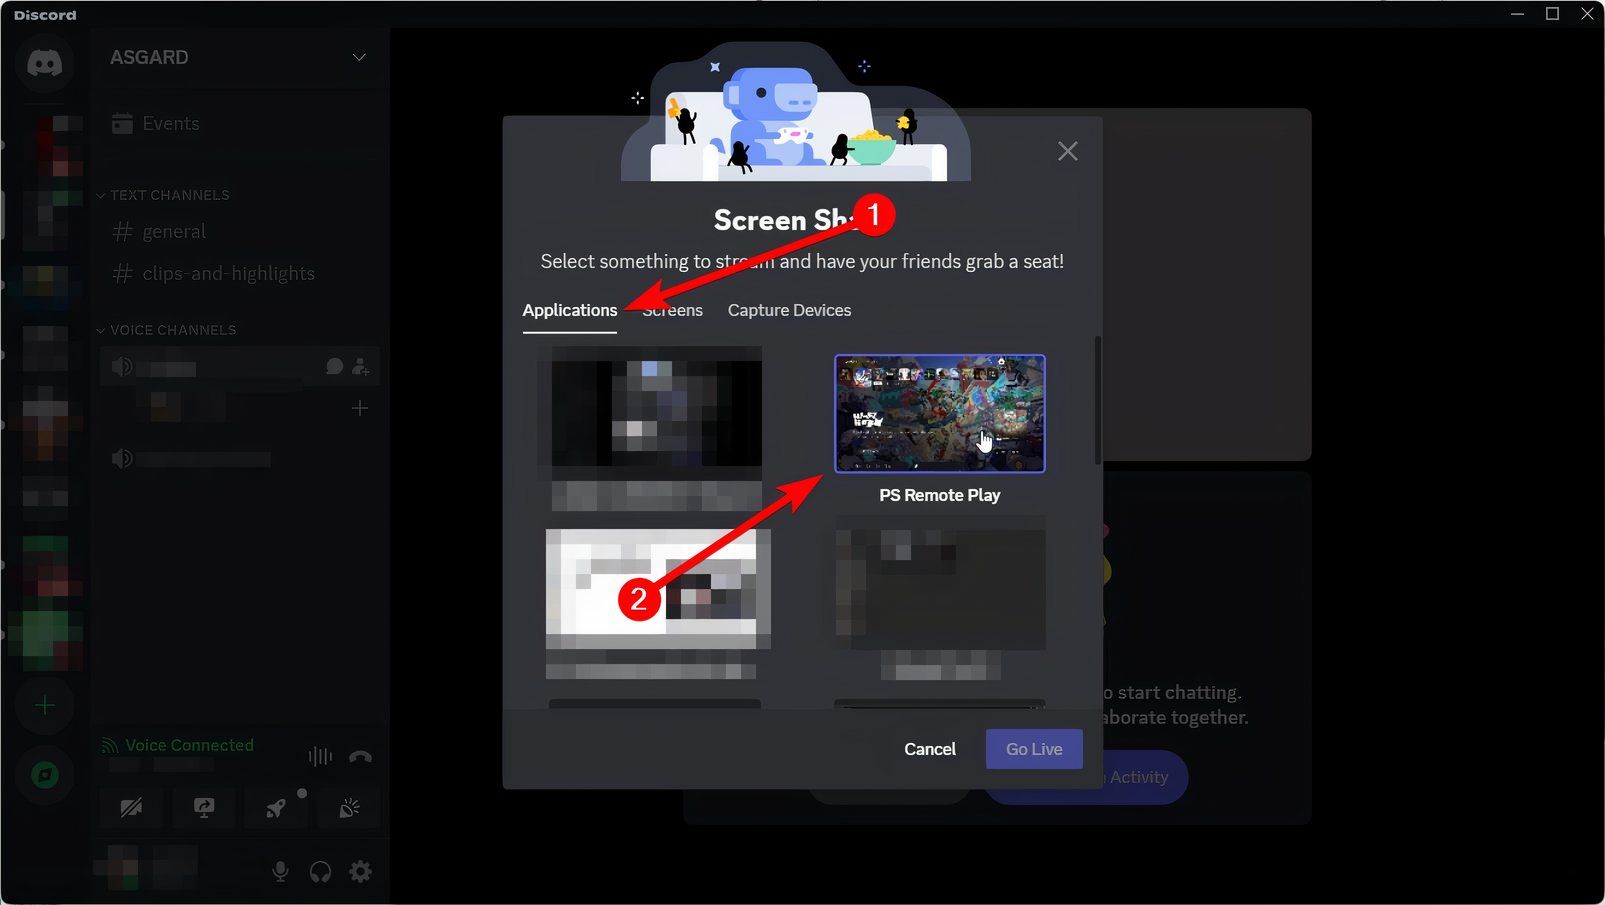
Task: Deafen yourself with the headphones icon
Action: [319, 871]
